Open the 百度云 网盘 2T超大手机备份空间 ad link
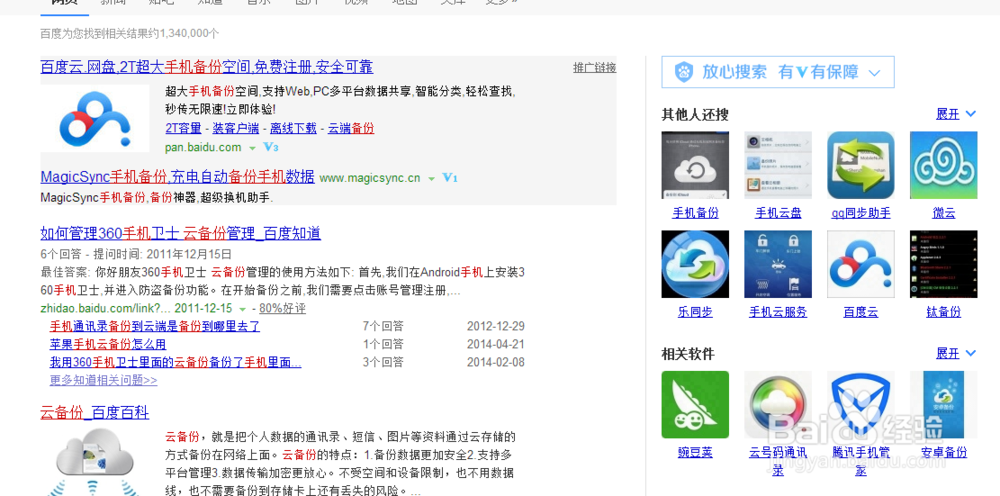This screenshot has height=496, width=1000. tap(207, 67)
